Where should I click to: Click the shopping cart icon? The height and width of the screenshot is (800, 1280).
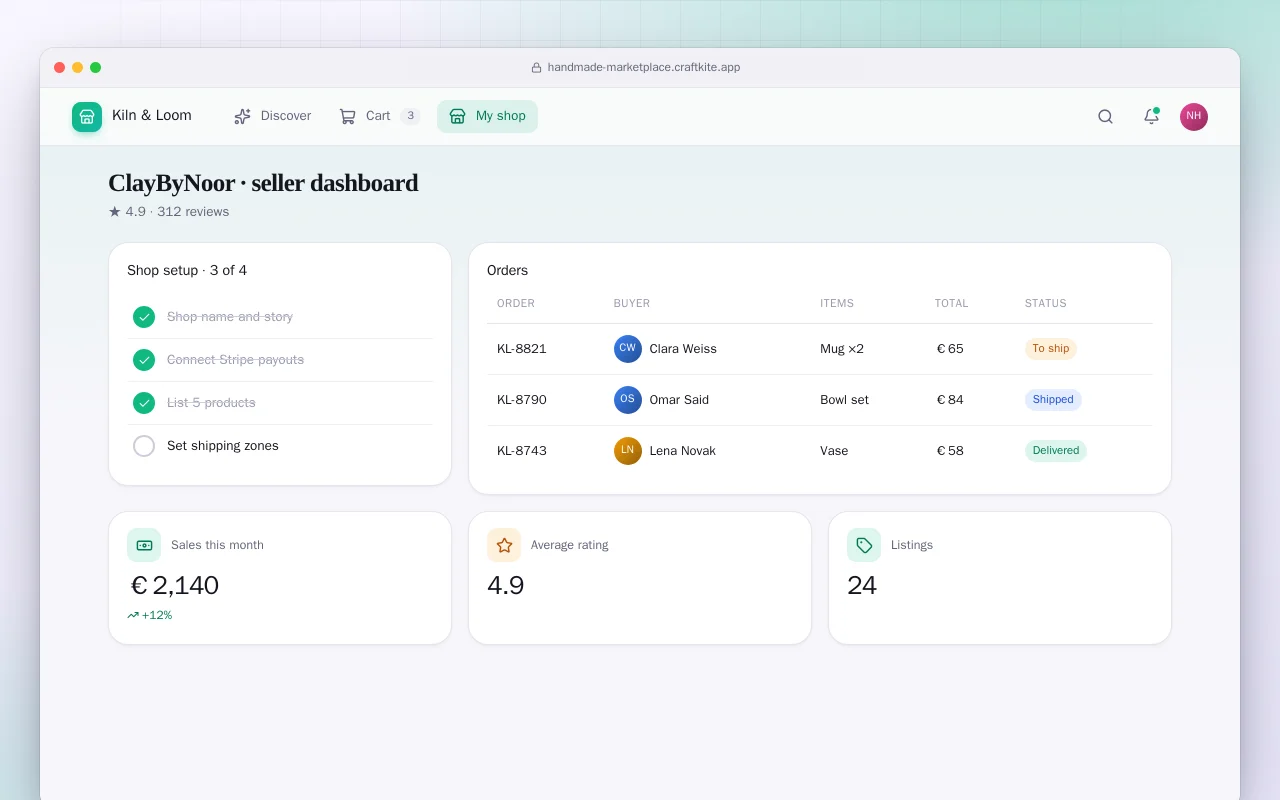tap(347, 116)
